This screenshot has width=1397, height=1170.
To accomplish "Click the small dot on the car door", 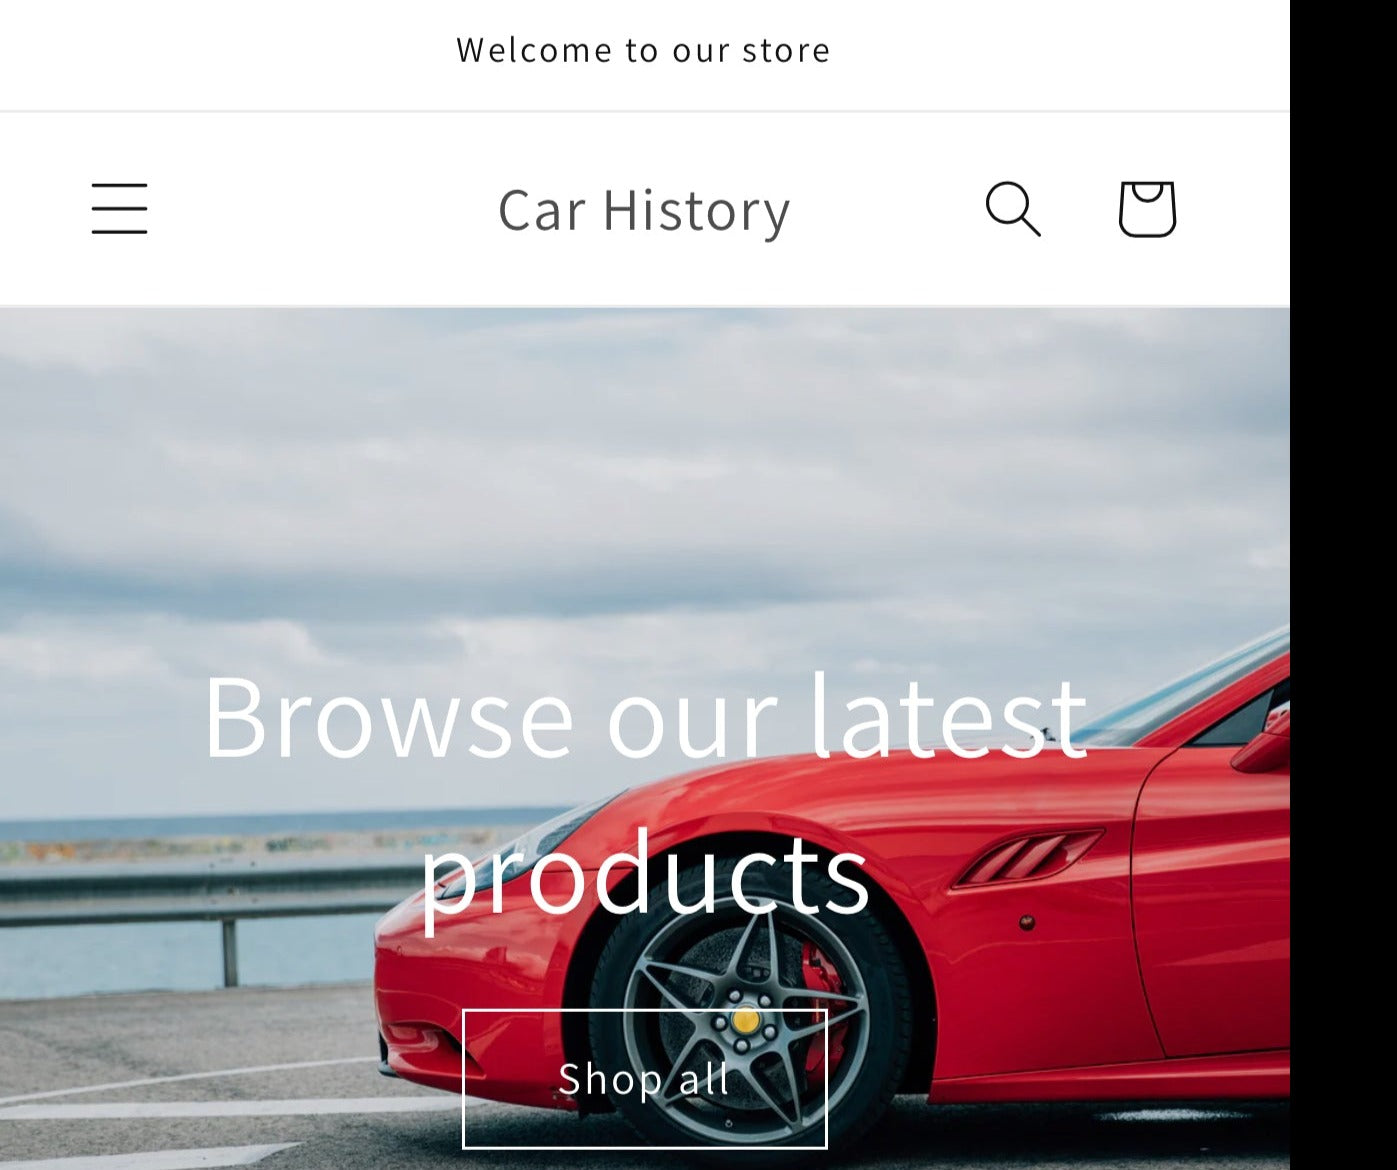I will click(x=1027, y=922).
